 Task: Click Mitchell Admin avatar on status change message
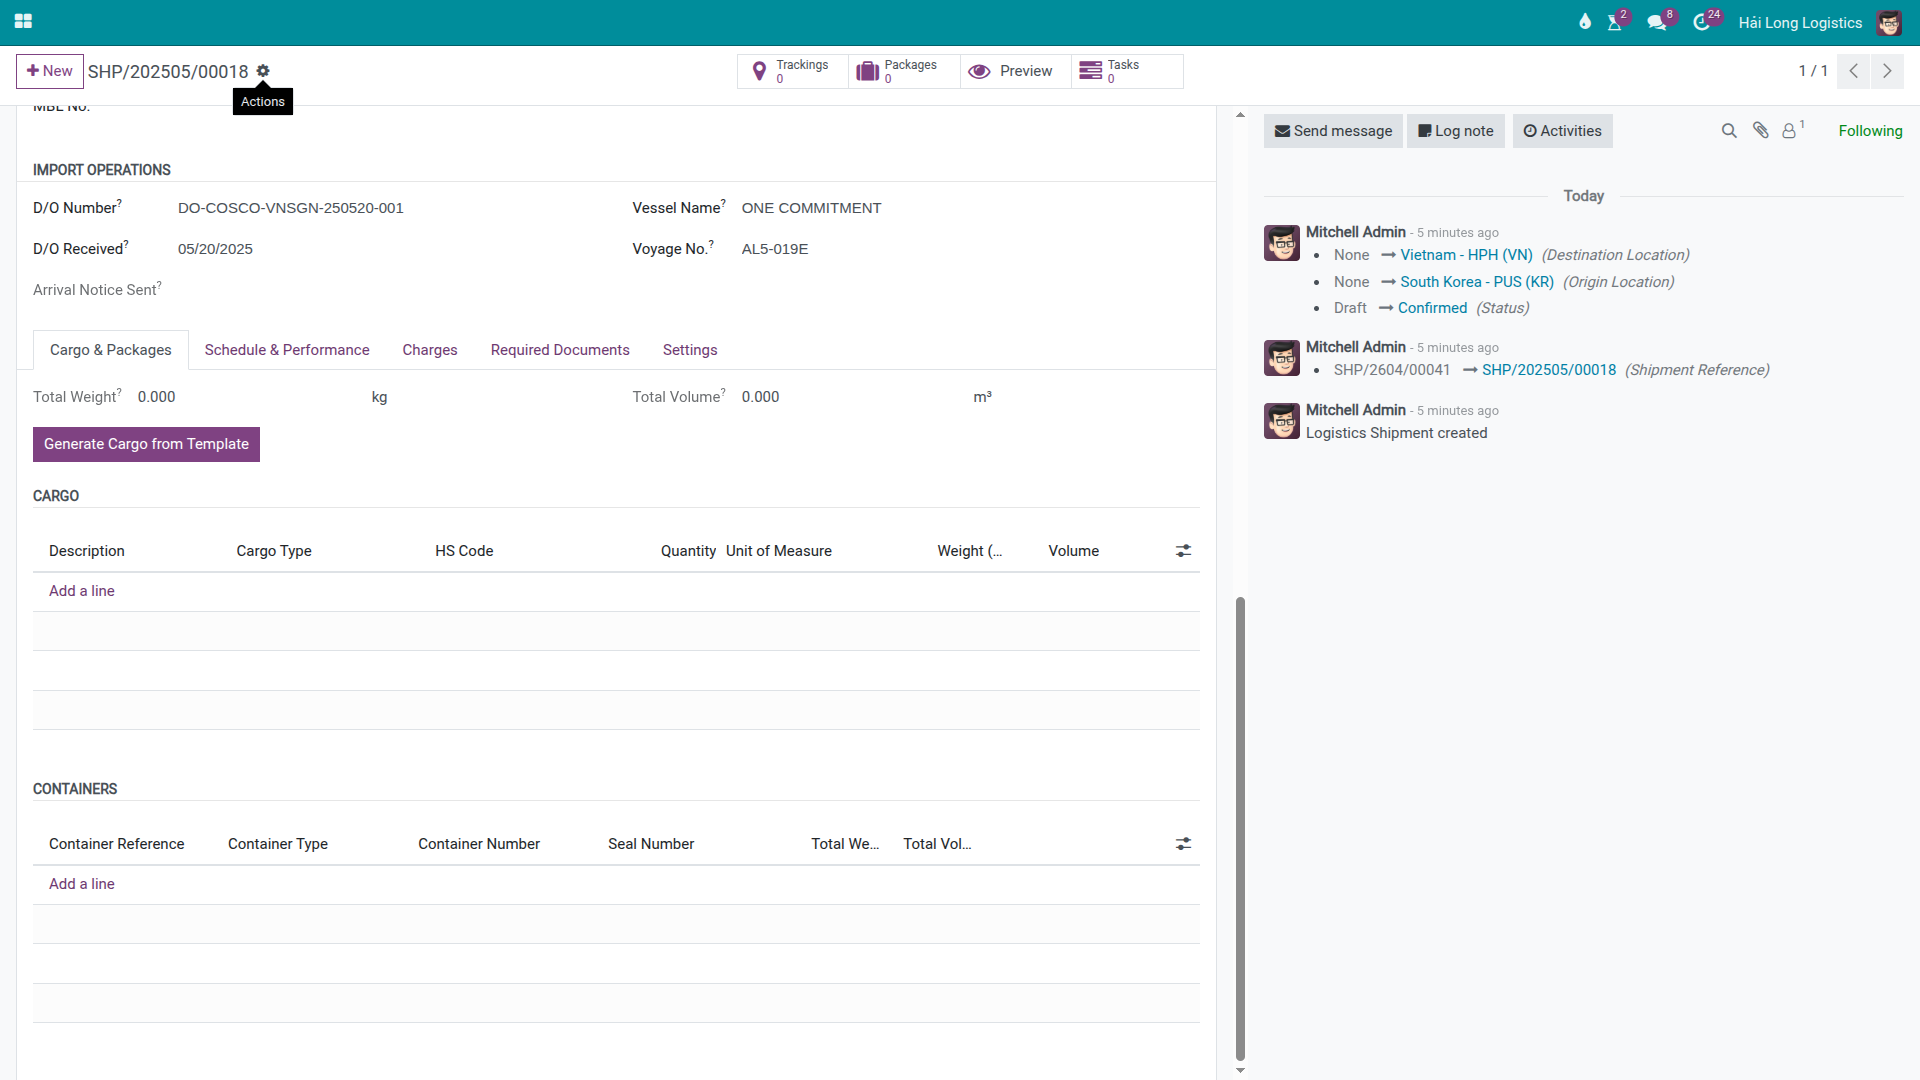click(x=1282, y=243)
